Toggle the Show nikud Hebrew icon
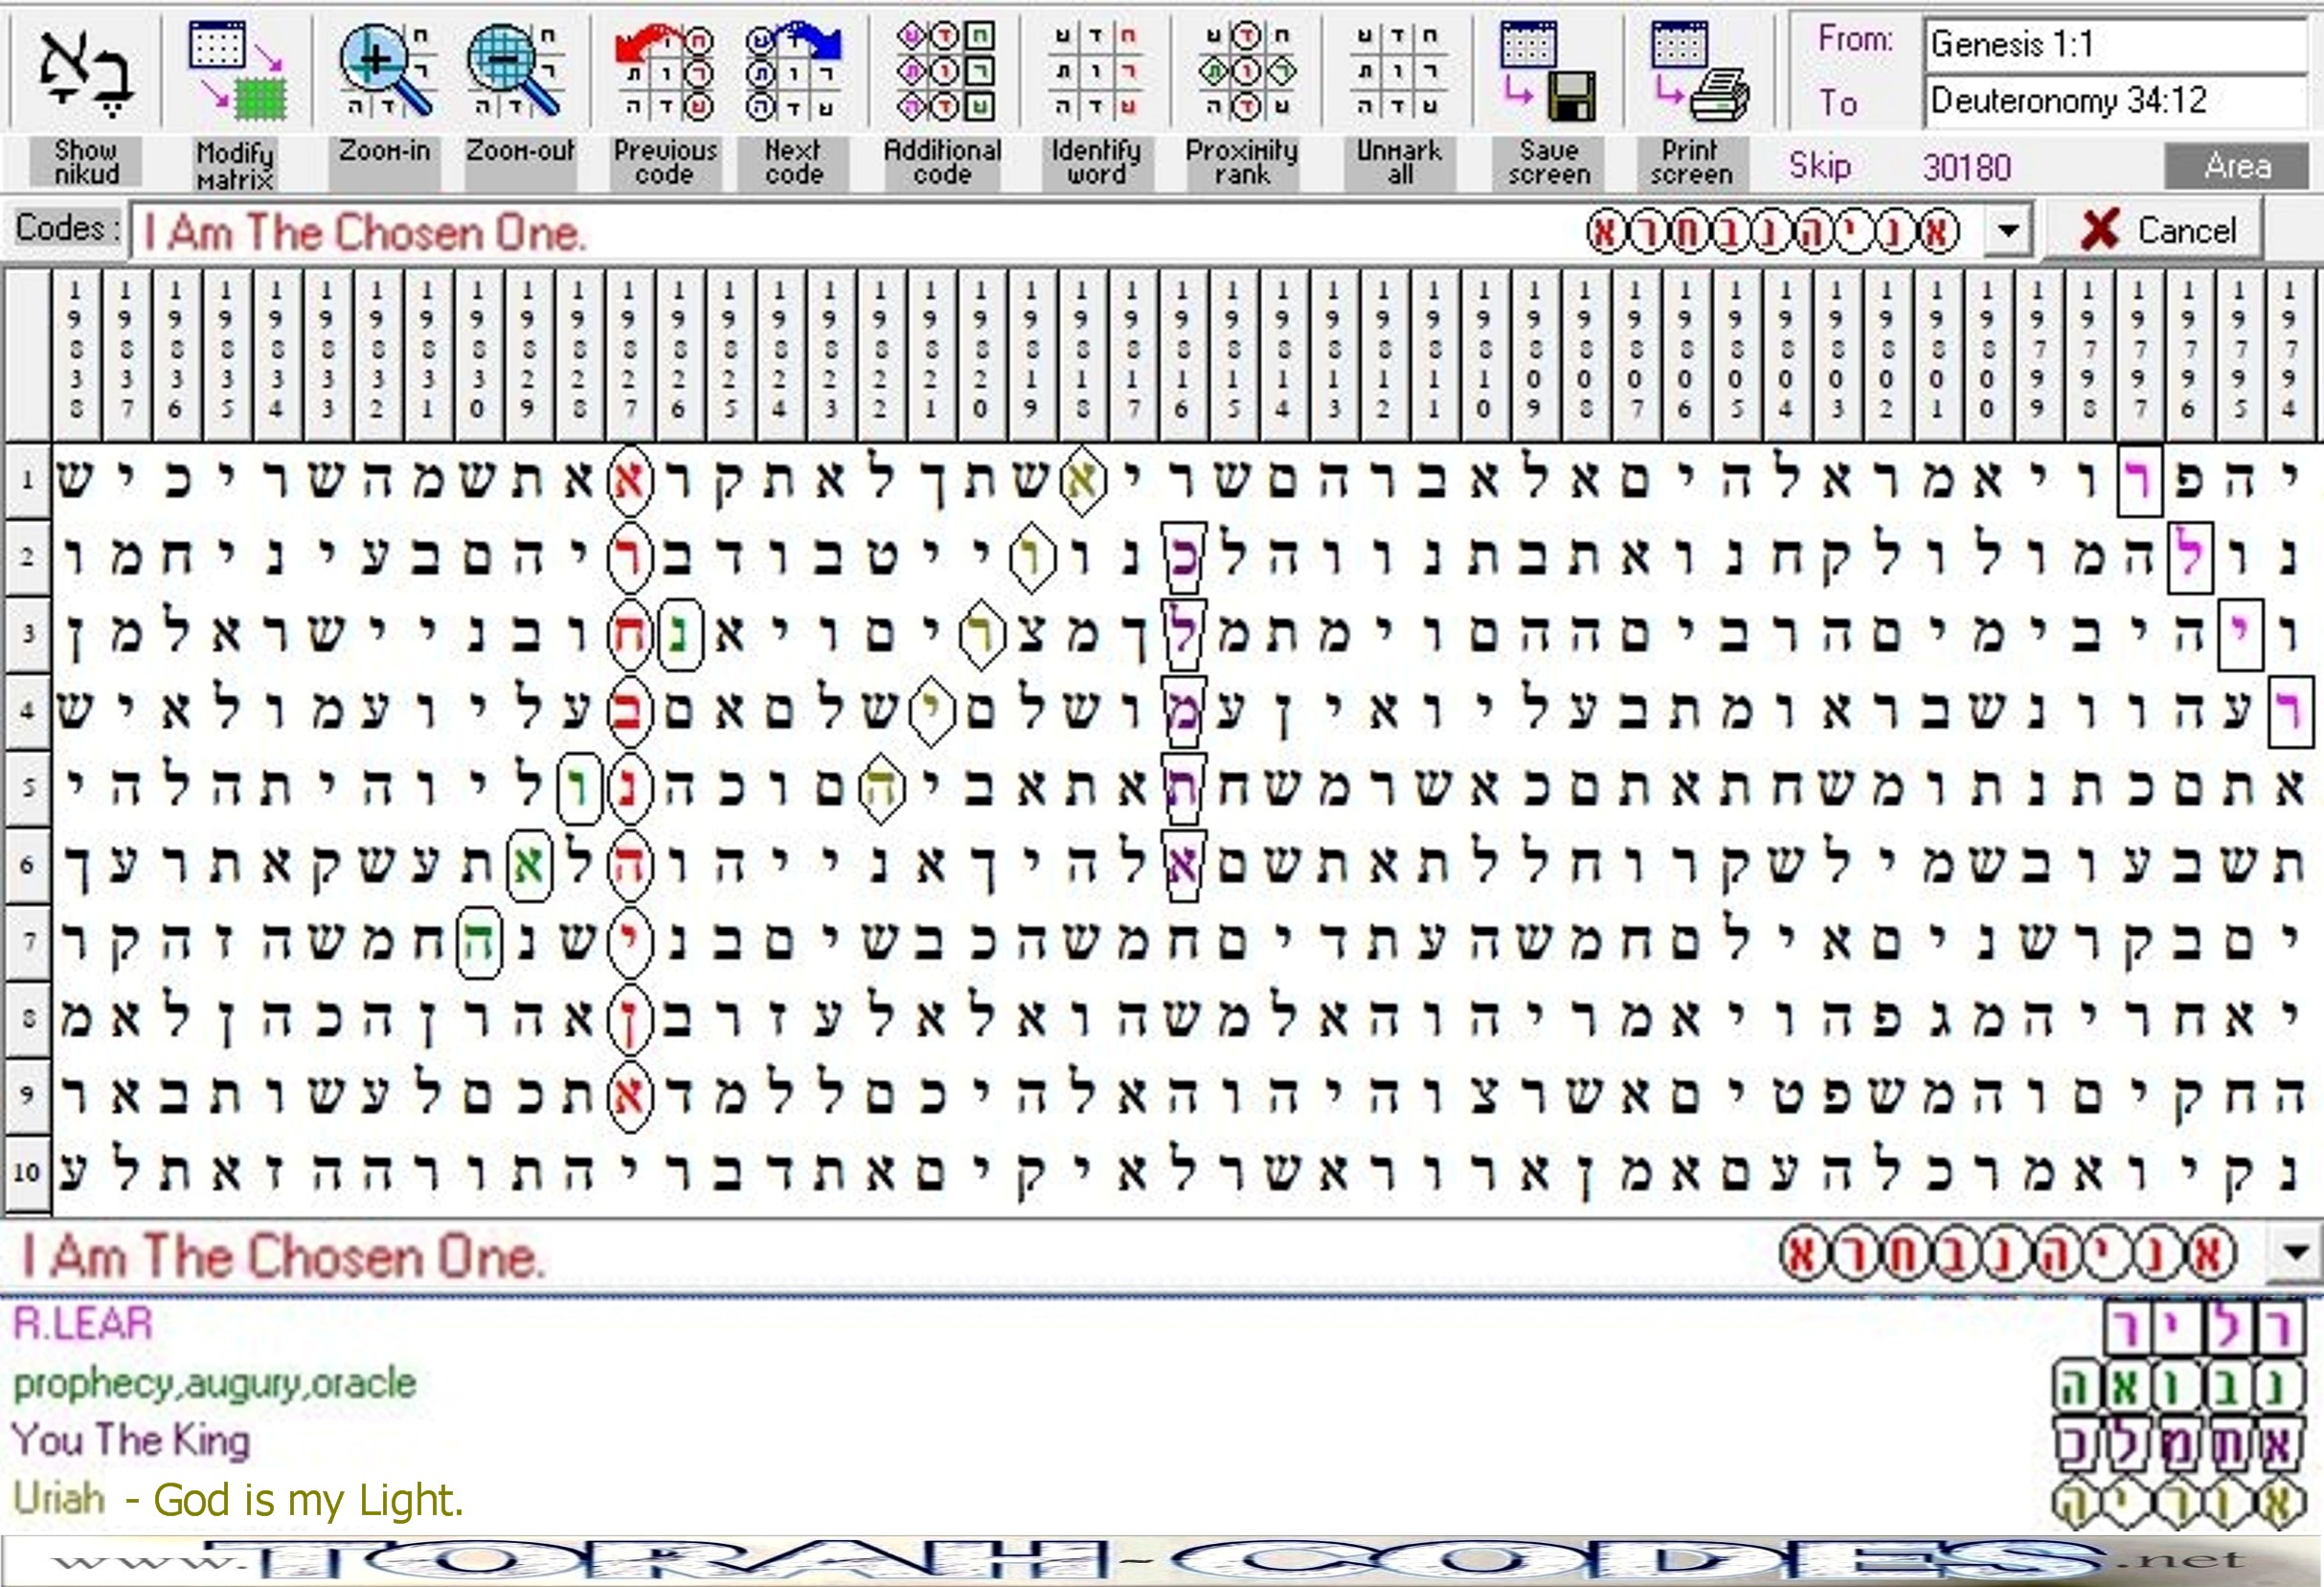Screen dimensions: 2324x1587 pos(84,71)
